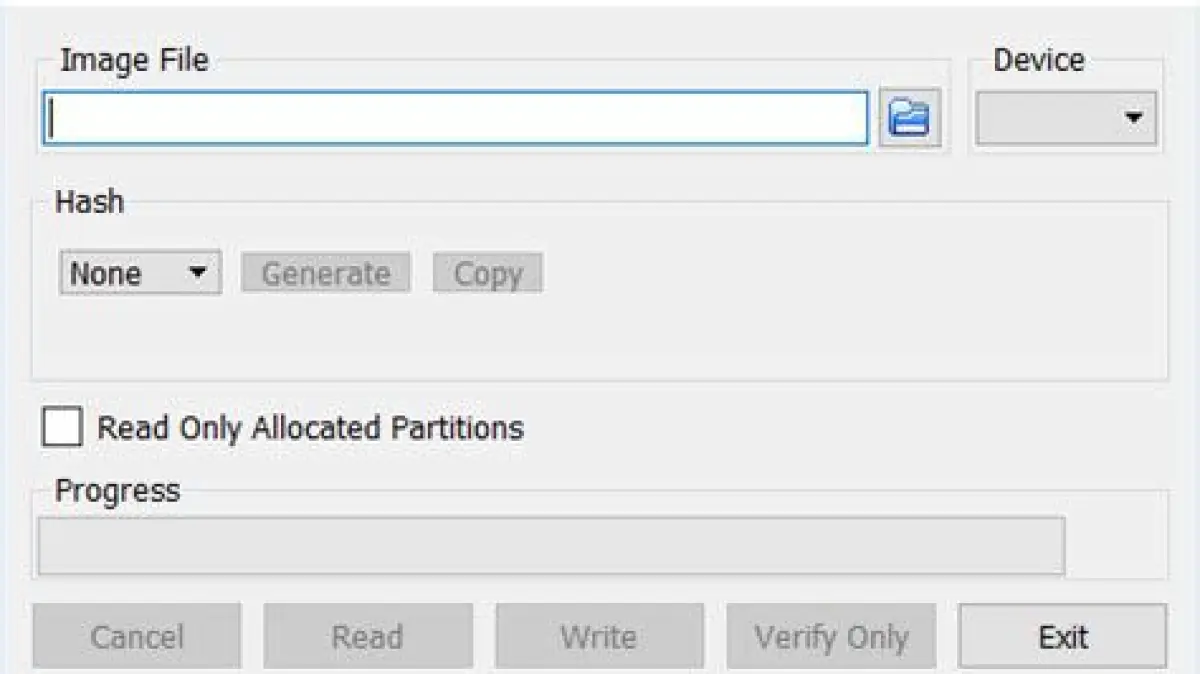Click the Read Only Allocated Partitions label text
The width and height of the screenshot is (1200, 674).
[310, 428]
